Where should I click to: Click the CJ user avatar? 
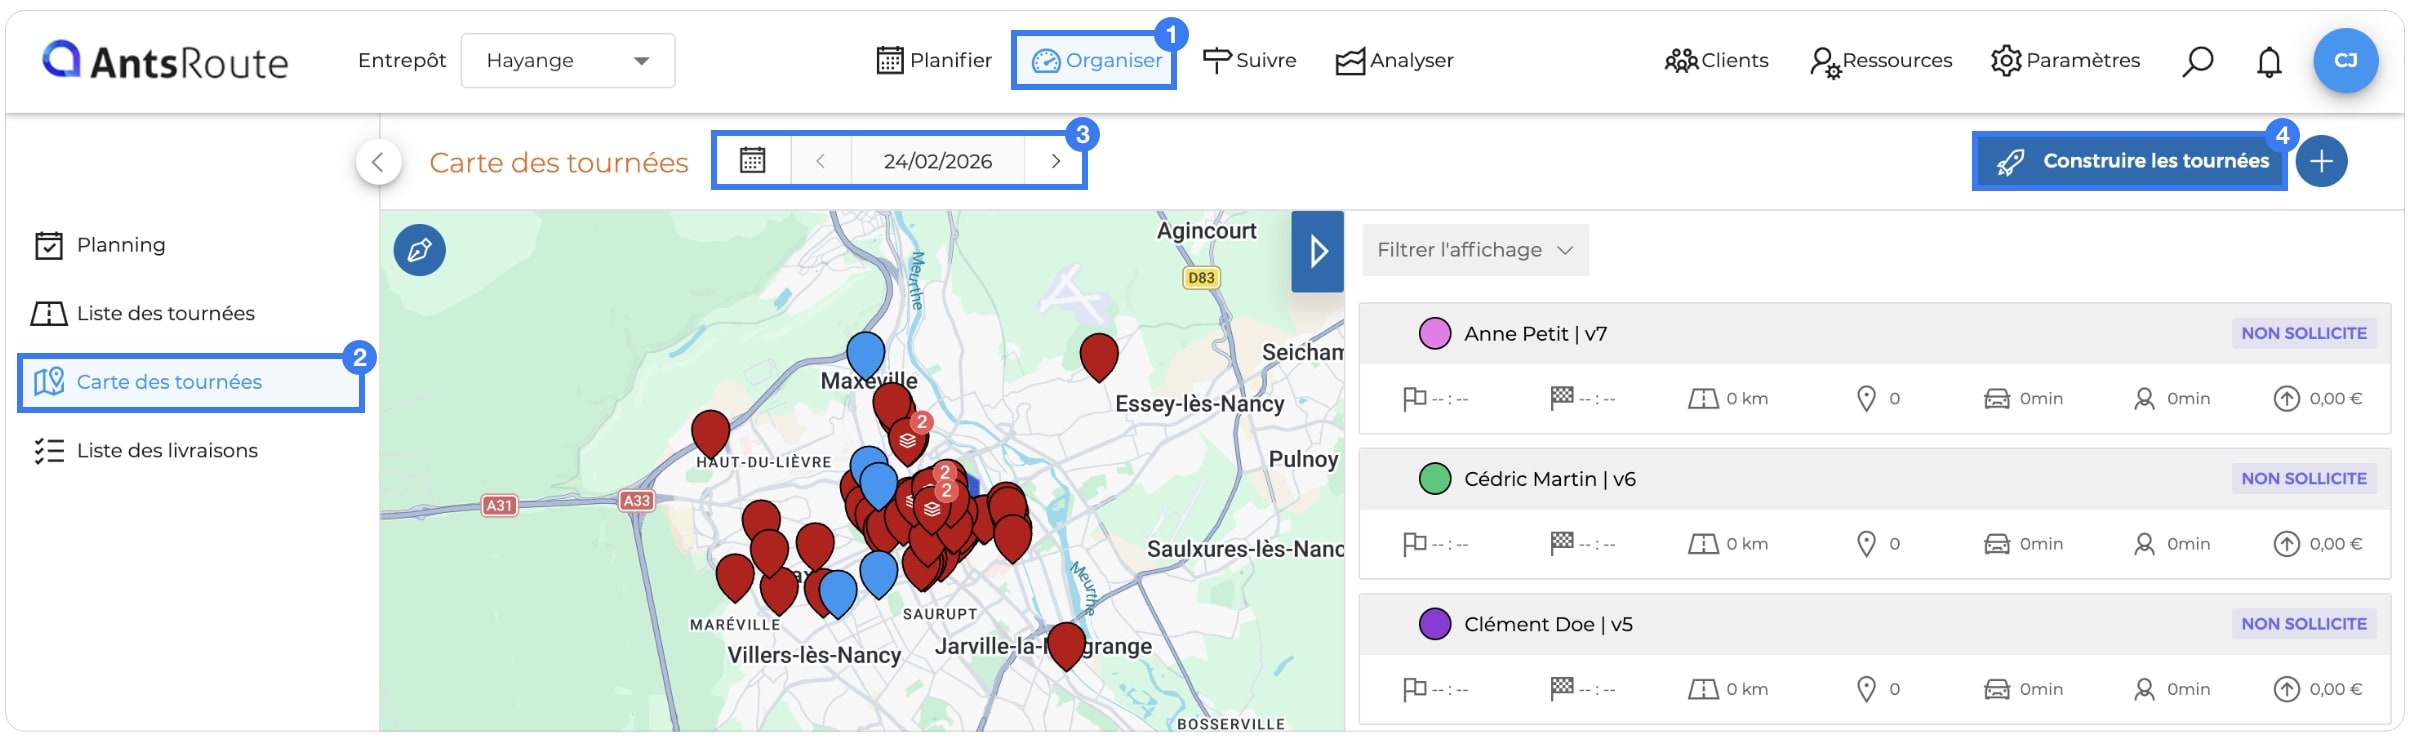[x=2345, y=61]
